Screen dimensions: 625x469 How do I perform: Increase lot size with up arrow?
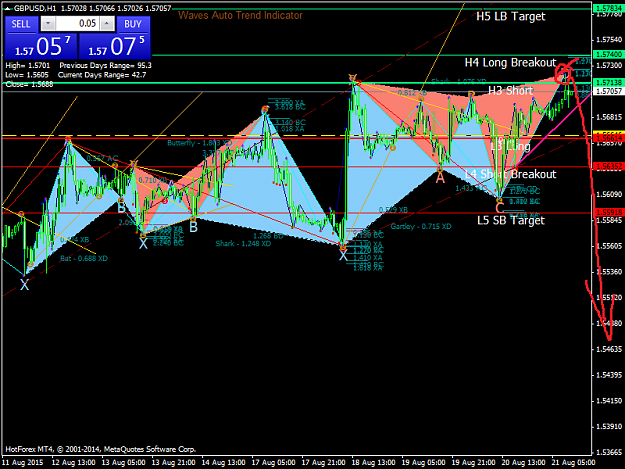pos(106,24)
